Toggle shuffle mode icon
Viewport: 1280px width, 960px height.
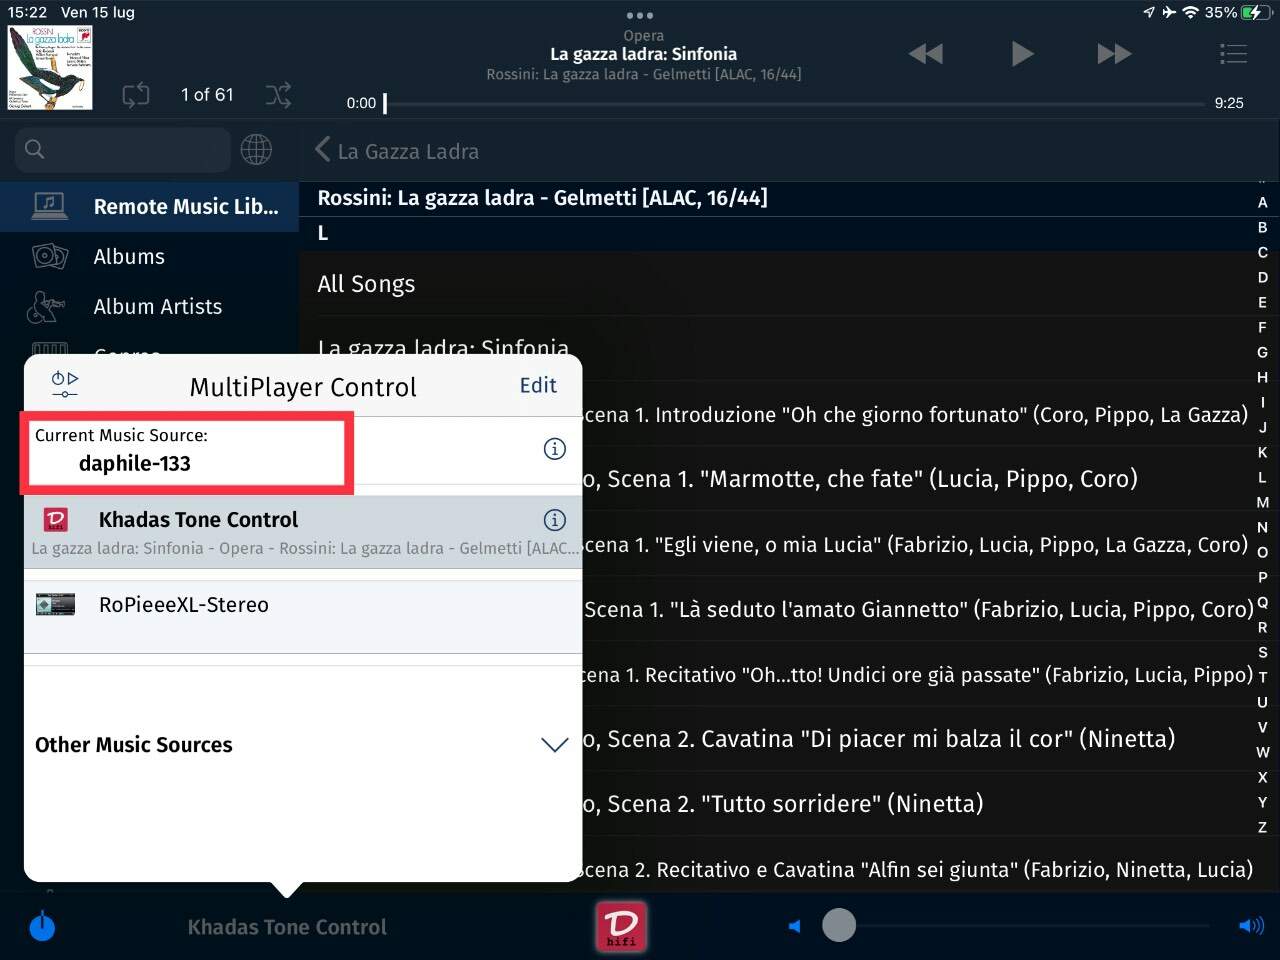pyautogui.click(x=278, y=95)
